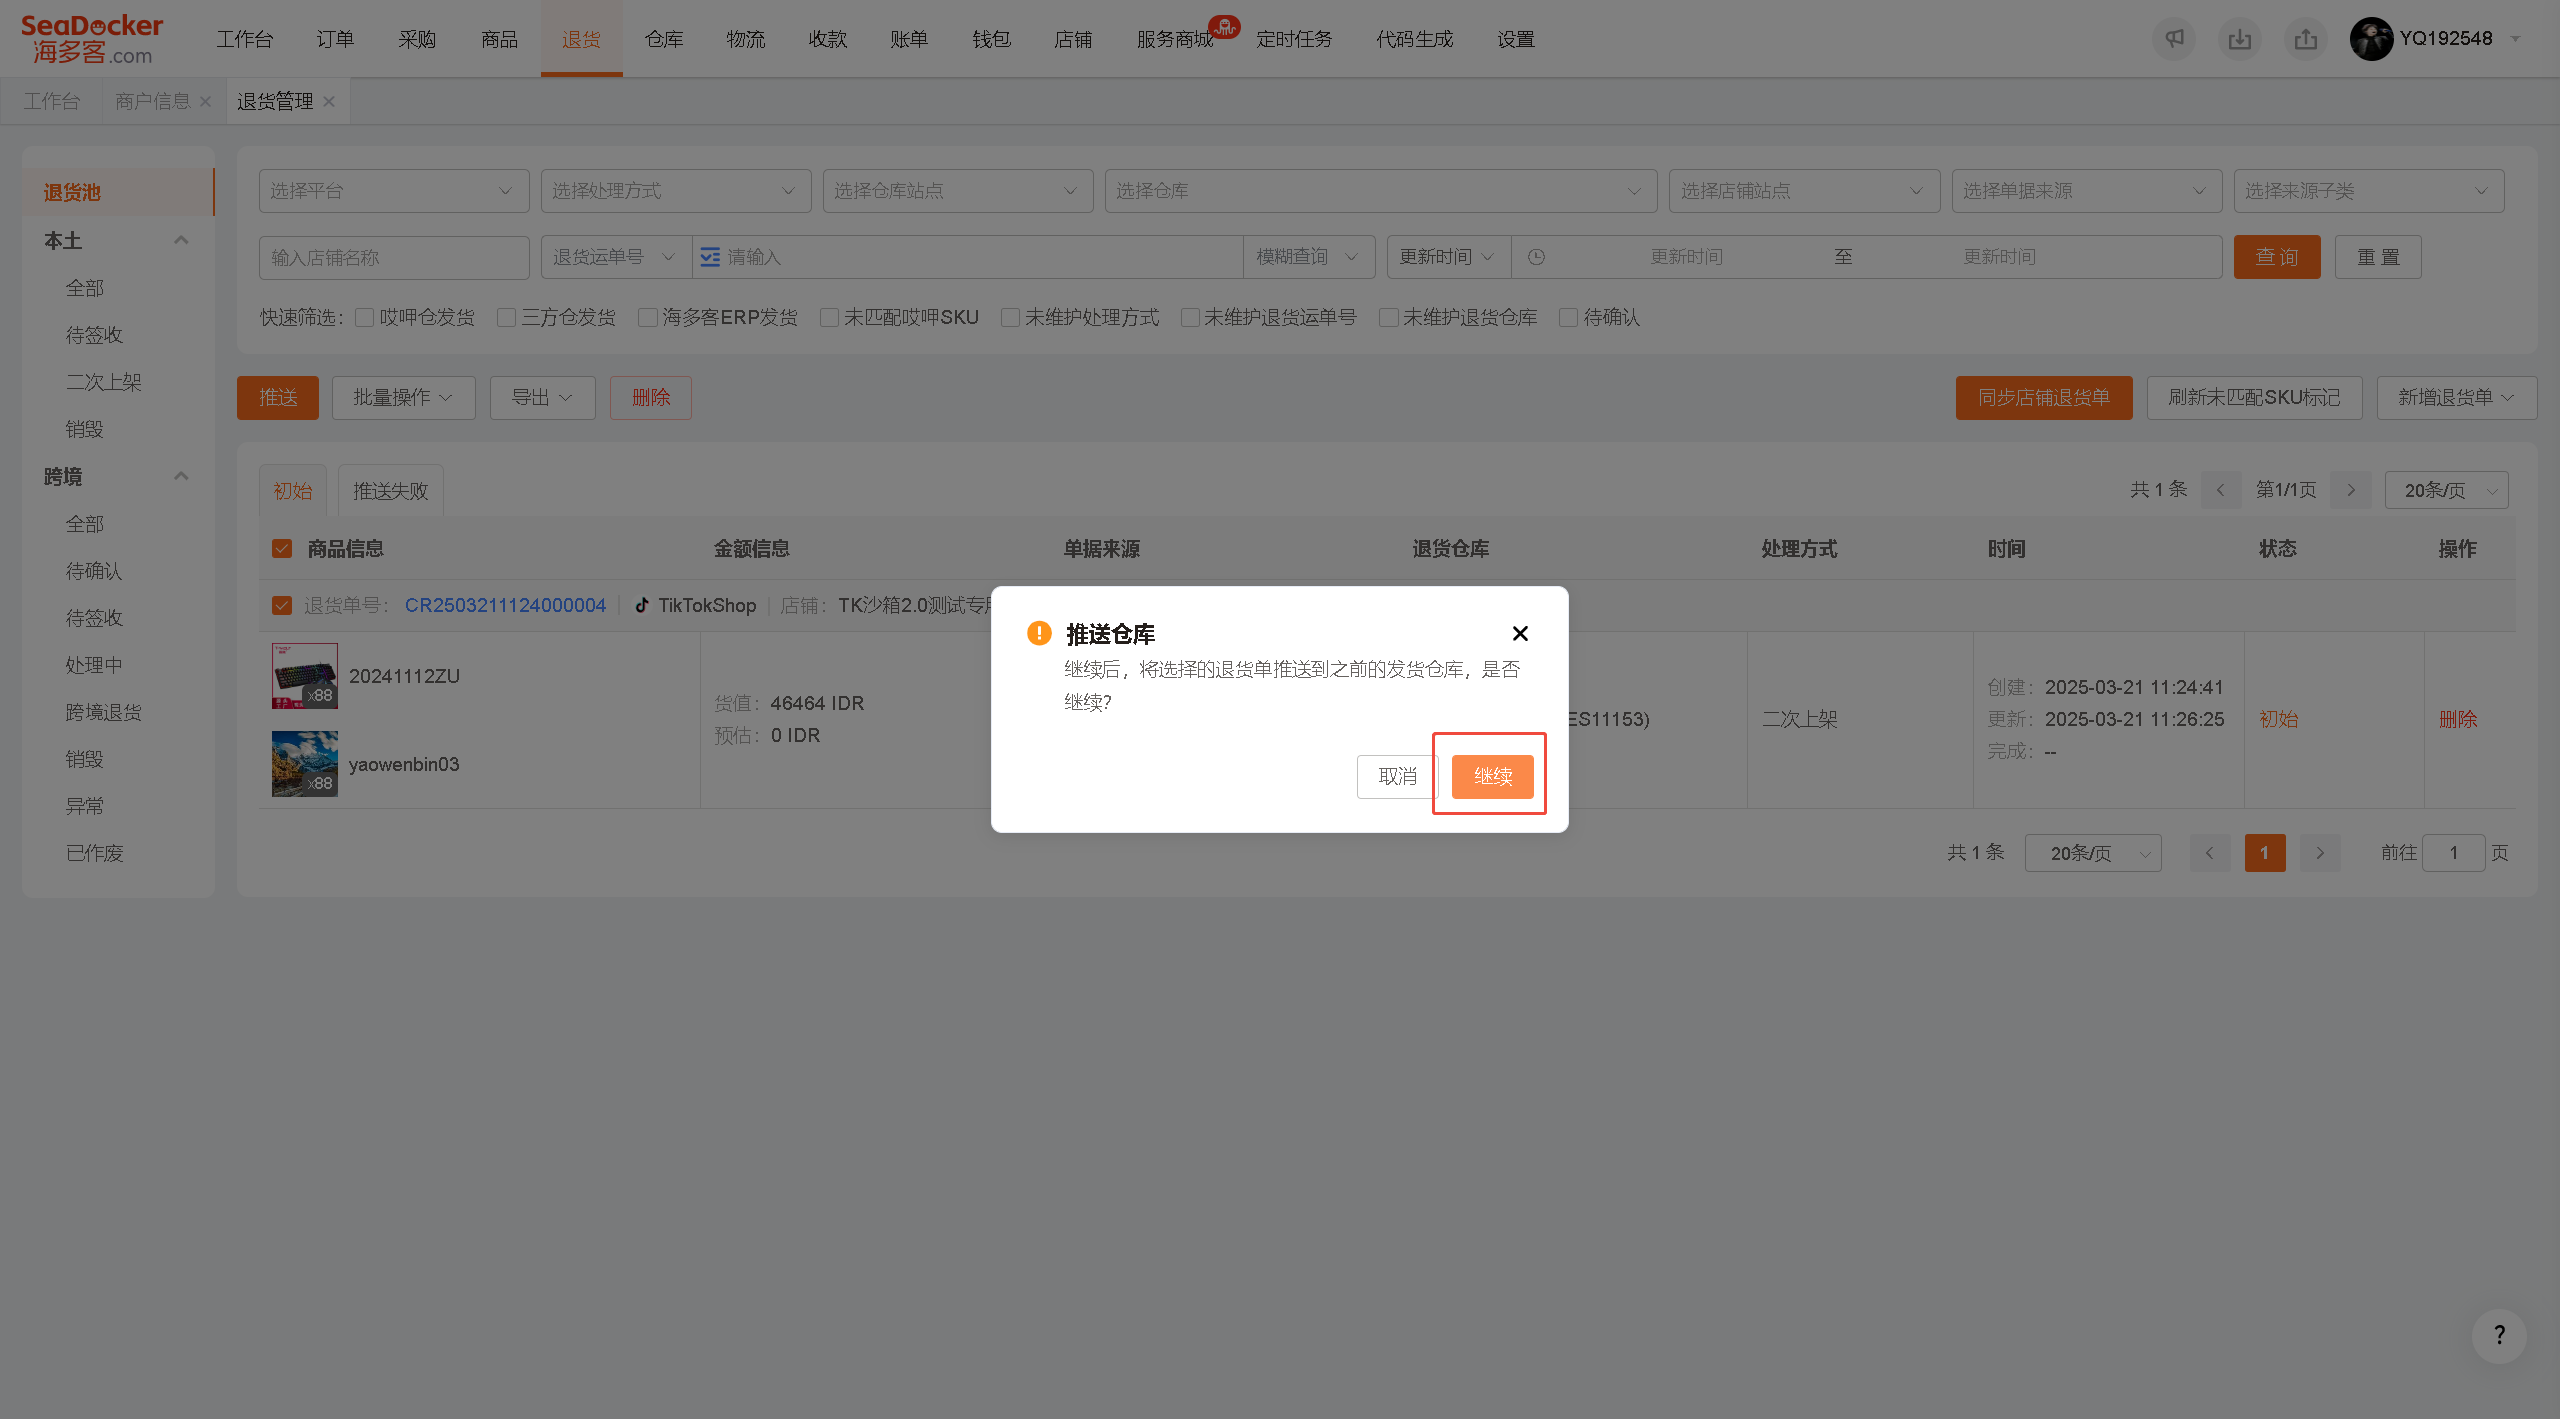The width and height of the screenshot is (2560, 1419).
Task: Click the YQ192548 user avatar
Action: click(2371, 39)
